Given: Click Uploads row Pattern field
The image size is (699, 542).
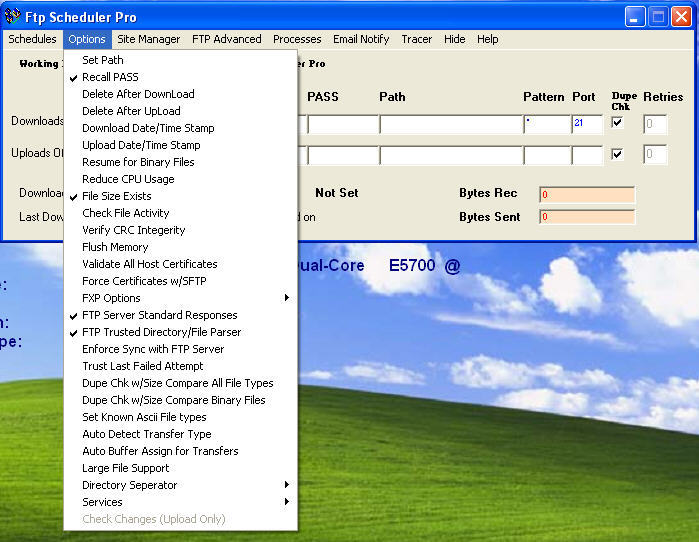Looking at the screenshot, I should (x=547, y=156).
